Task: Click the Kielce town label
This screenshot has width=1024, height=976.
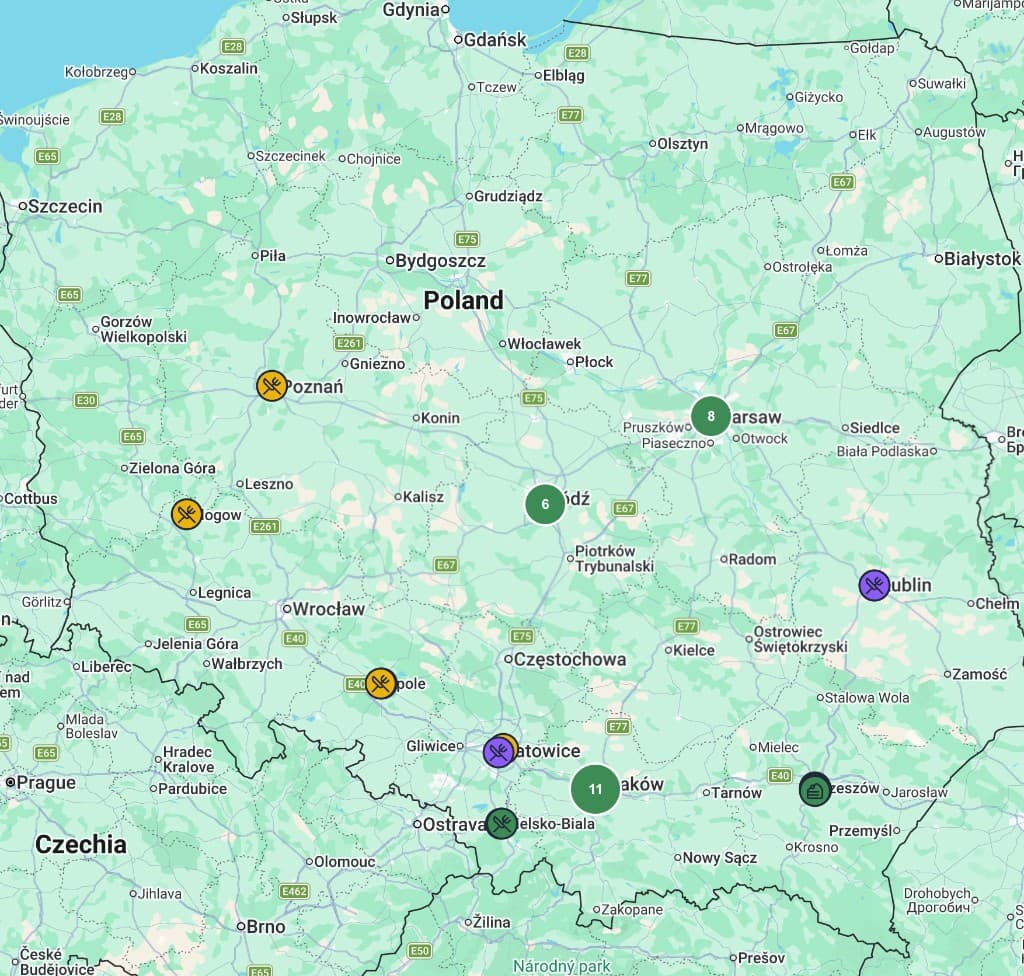Action: click(x=694, y=650)
